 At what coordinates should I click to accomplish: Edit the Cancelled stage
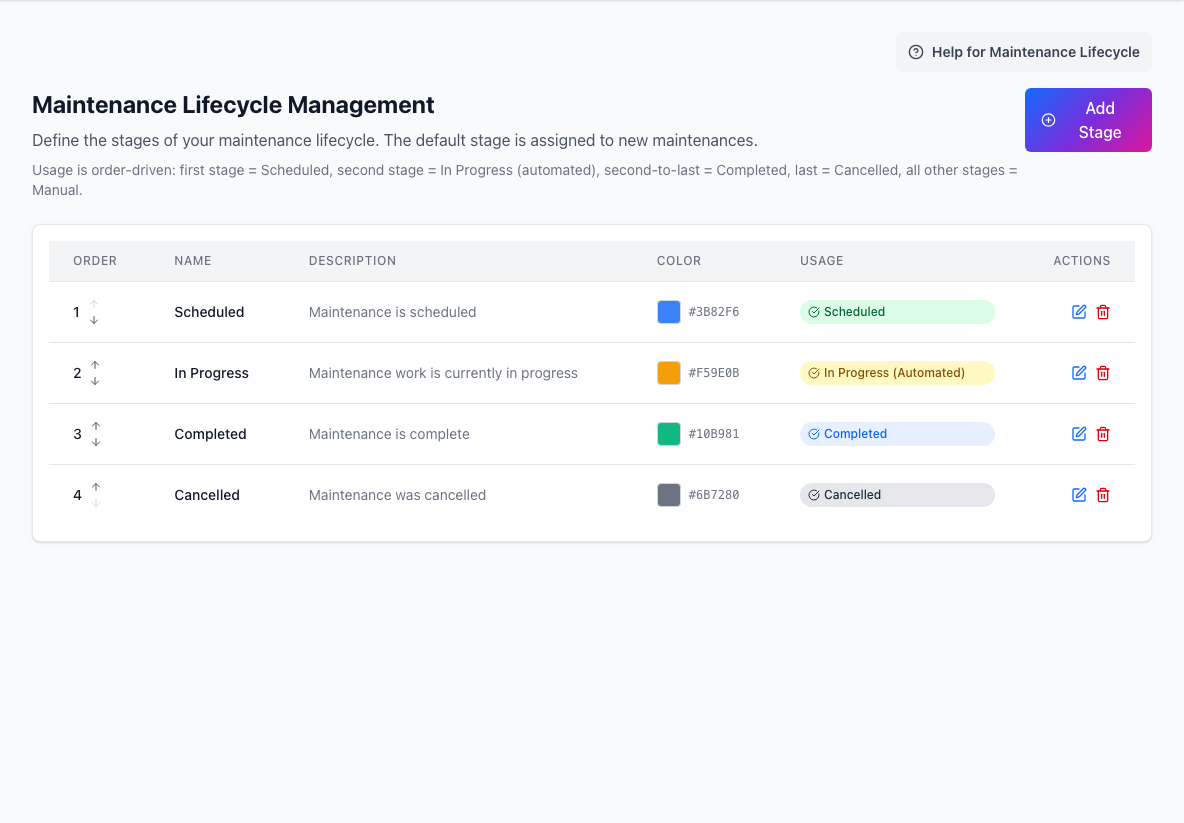click(x=1079, y=495)
